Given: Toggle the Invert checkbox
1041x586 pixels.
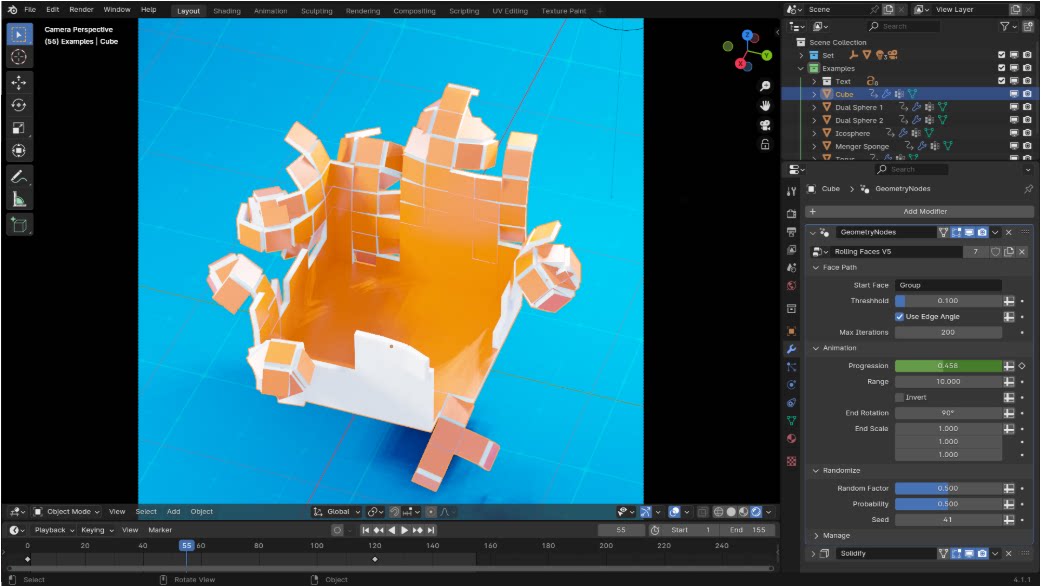Looking at the screenshot, I should tap(899, 398).
